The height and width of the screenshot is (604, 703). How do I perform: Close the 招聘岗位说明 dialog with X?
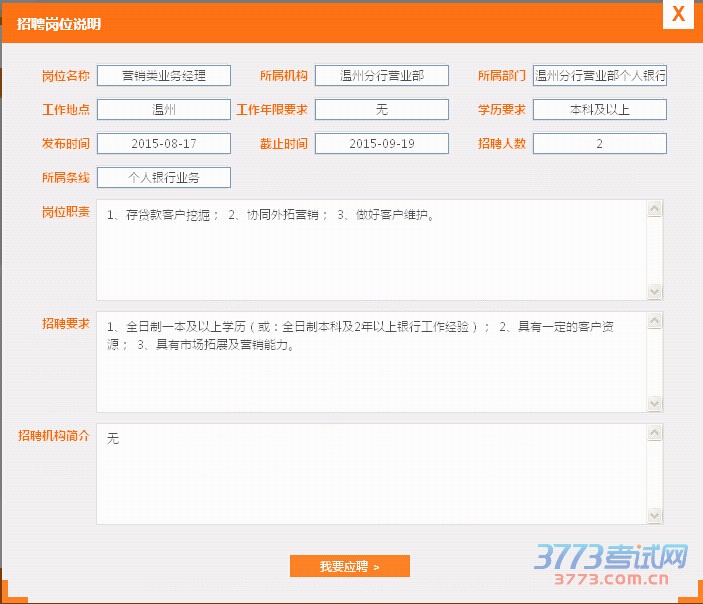coord(678,14)
